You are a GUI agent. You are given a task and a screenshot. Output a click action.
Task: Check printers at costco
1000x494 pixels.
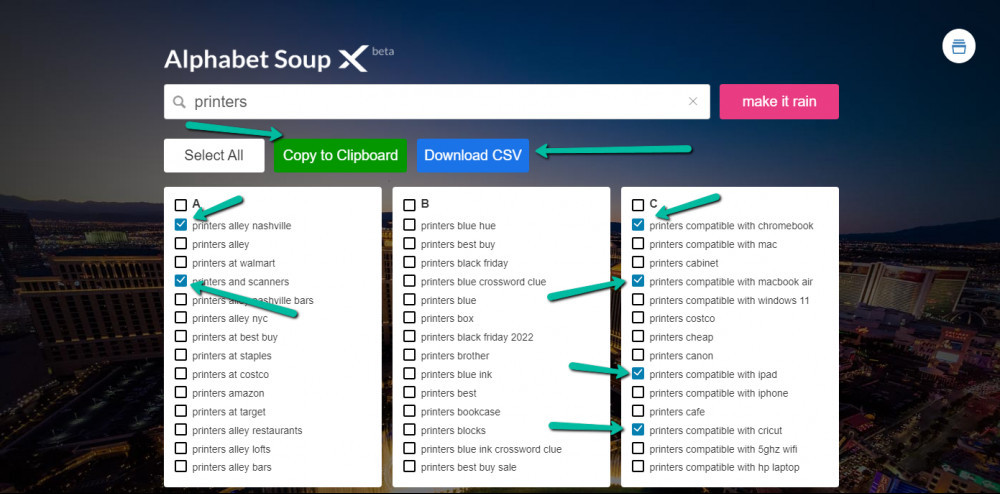tap(180, 374)
